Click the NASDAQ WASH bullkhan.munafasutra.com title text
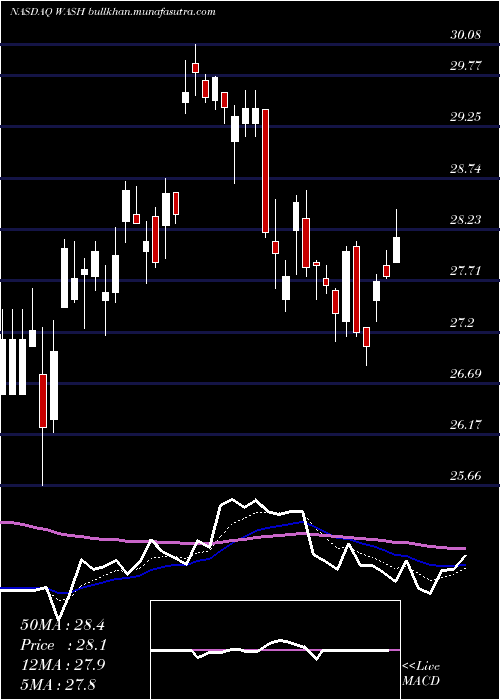500x700 pixels. (x=112, y=12)
